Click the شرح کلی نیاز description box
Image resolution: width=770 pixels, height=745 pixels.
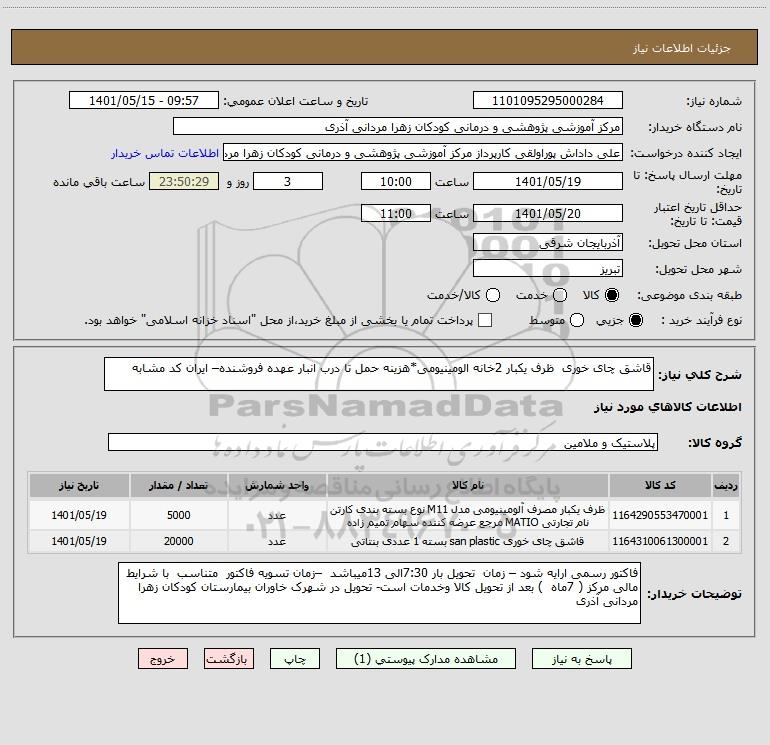379,374
